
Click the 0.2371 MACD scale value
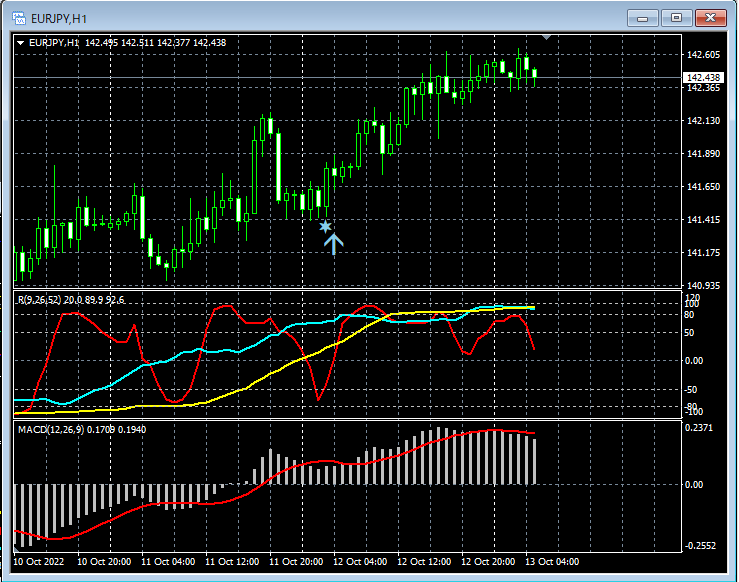(x=698, y=428)
